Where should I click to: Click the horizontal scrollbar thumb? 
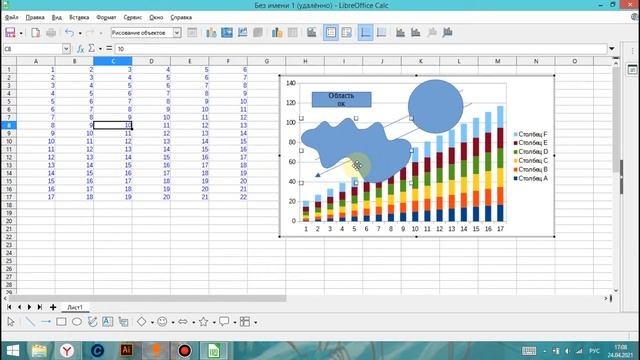point(147,299)
